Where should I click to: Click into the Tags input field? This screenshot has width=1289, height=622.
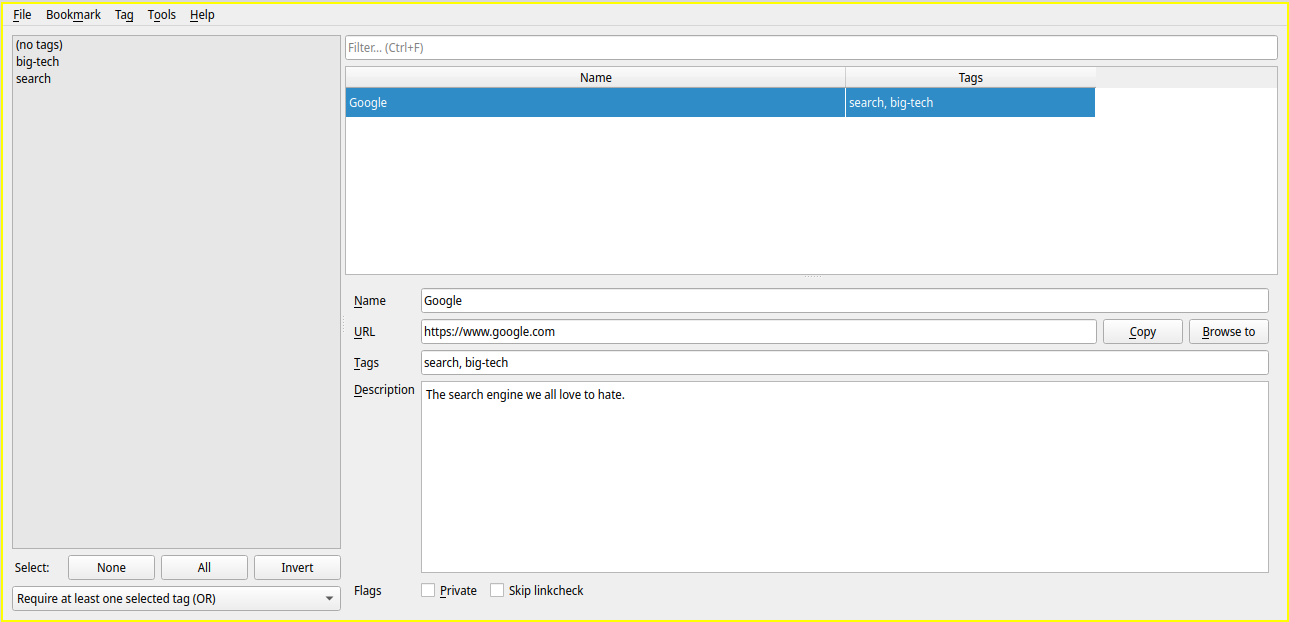[x=844, y=362]
